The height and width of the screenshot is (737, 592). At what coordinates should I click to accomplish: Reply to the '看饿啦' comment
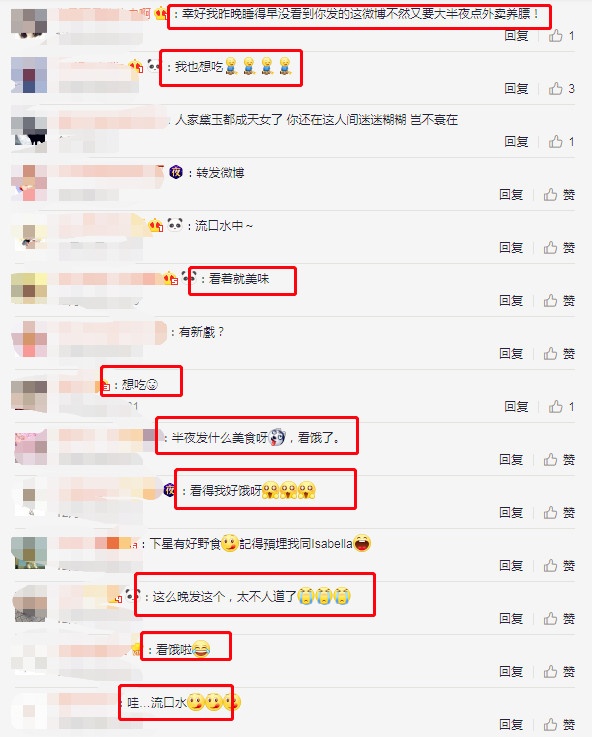coord(511,672)
